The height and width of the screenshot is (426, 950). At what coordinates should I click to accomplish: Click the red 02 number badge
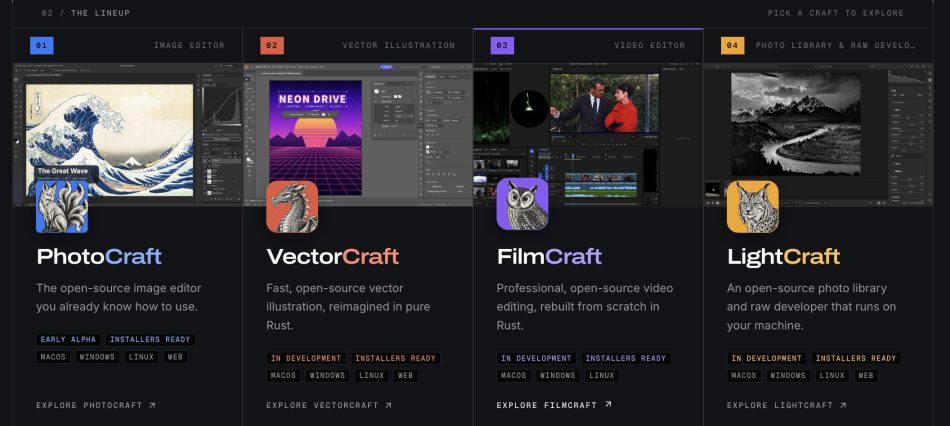click(272, 45)
